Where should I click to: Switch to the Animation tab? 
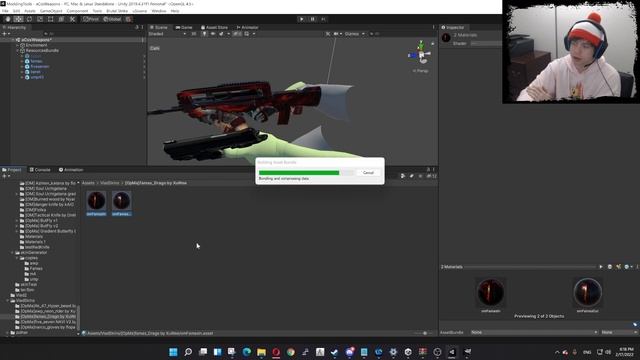click(71, 170)
